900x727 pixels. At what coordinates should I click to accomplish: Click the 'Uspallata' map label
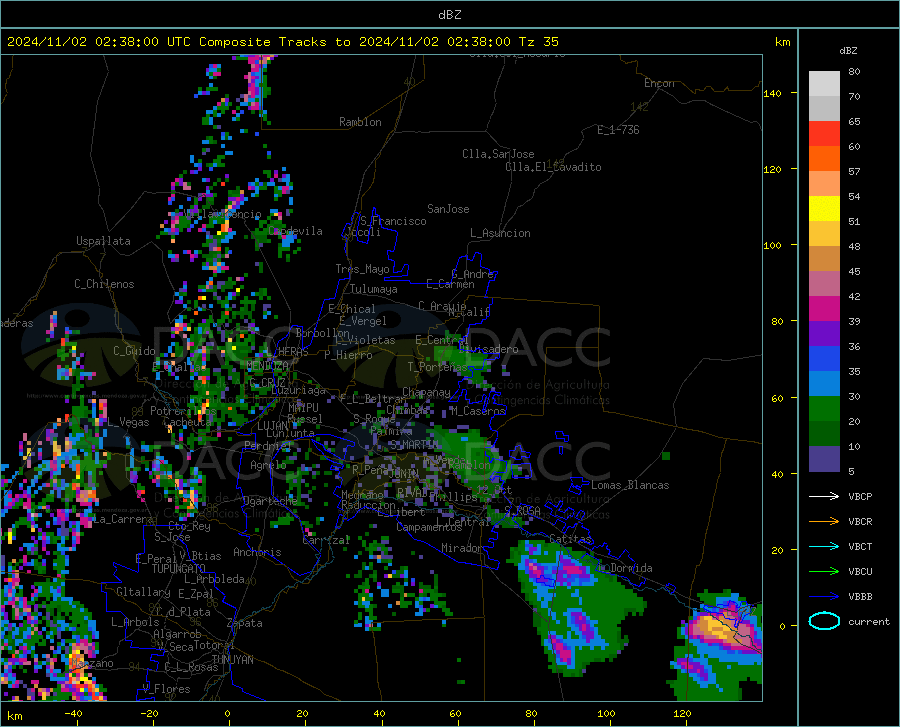click(103, 241)
